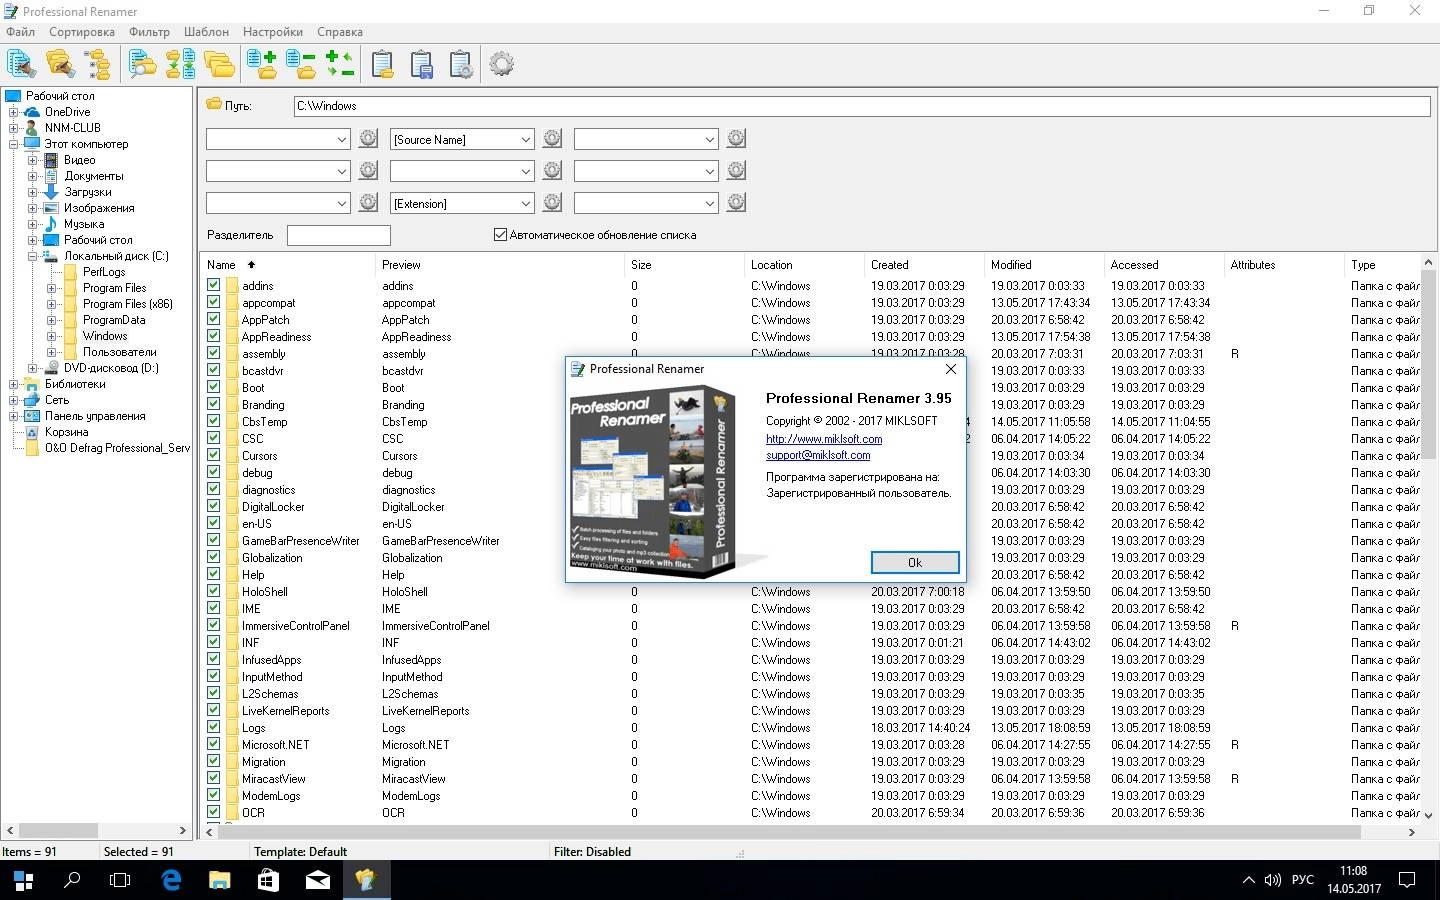Click the Путь path input field
The image size is (1440, 900).
click(x=862, y=106)
